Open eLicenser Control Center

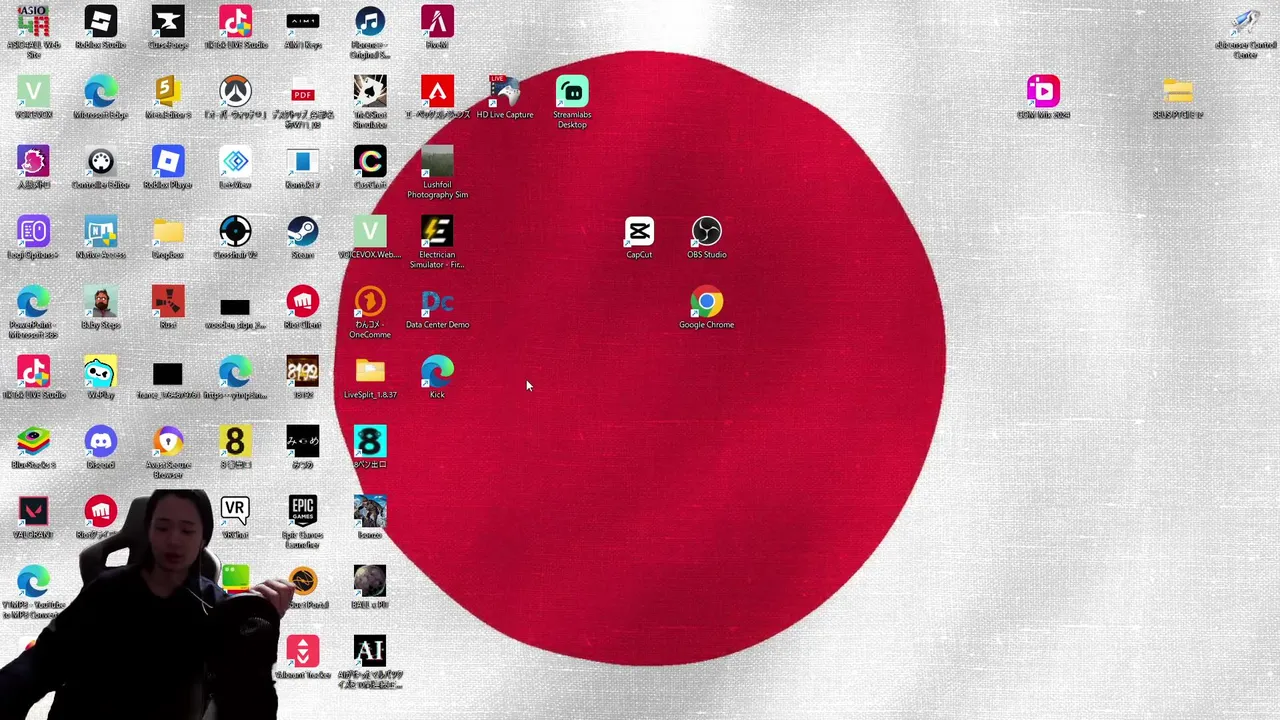[1245, 22]
